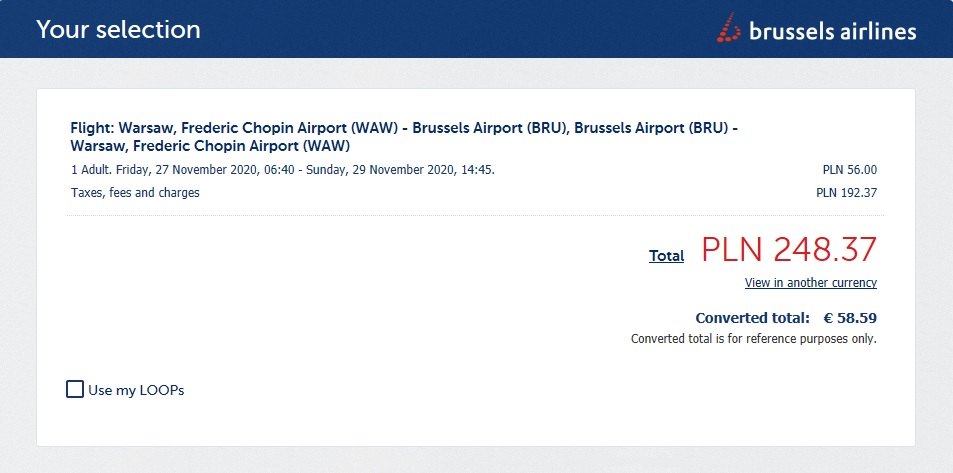
Task: Click the 'Converted total:' label
Action: pos(752,318)
